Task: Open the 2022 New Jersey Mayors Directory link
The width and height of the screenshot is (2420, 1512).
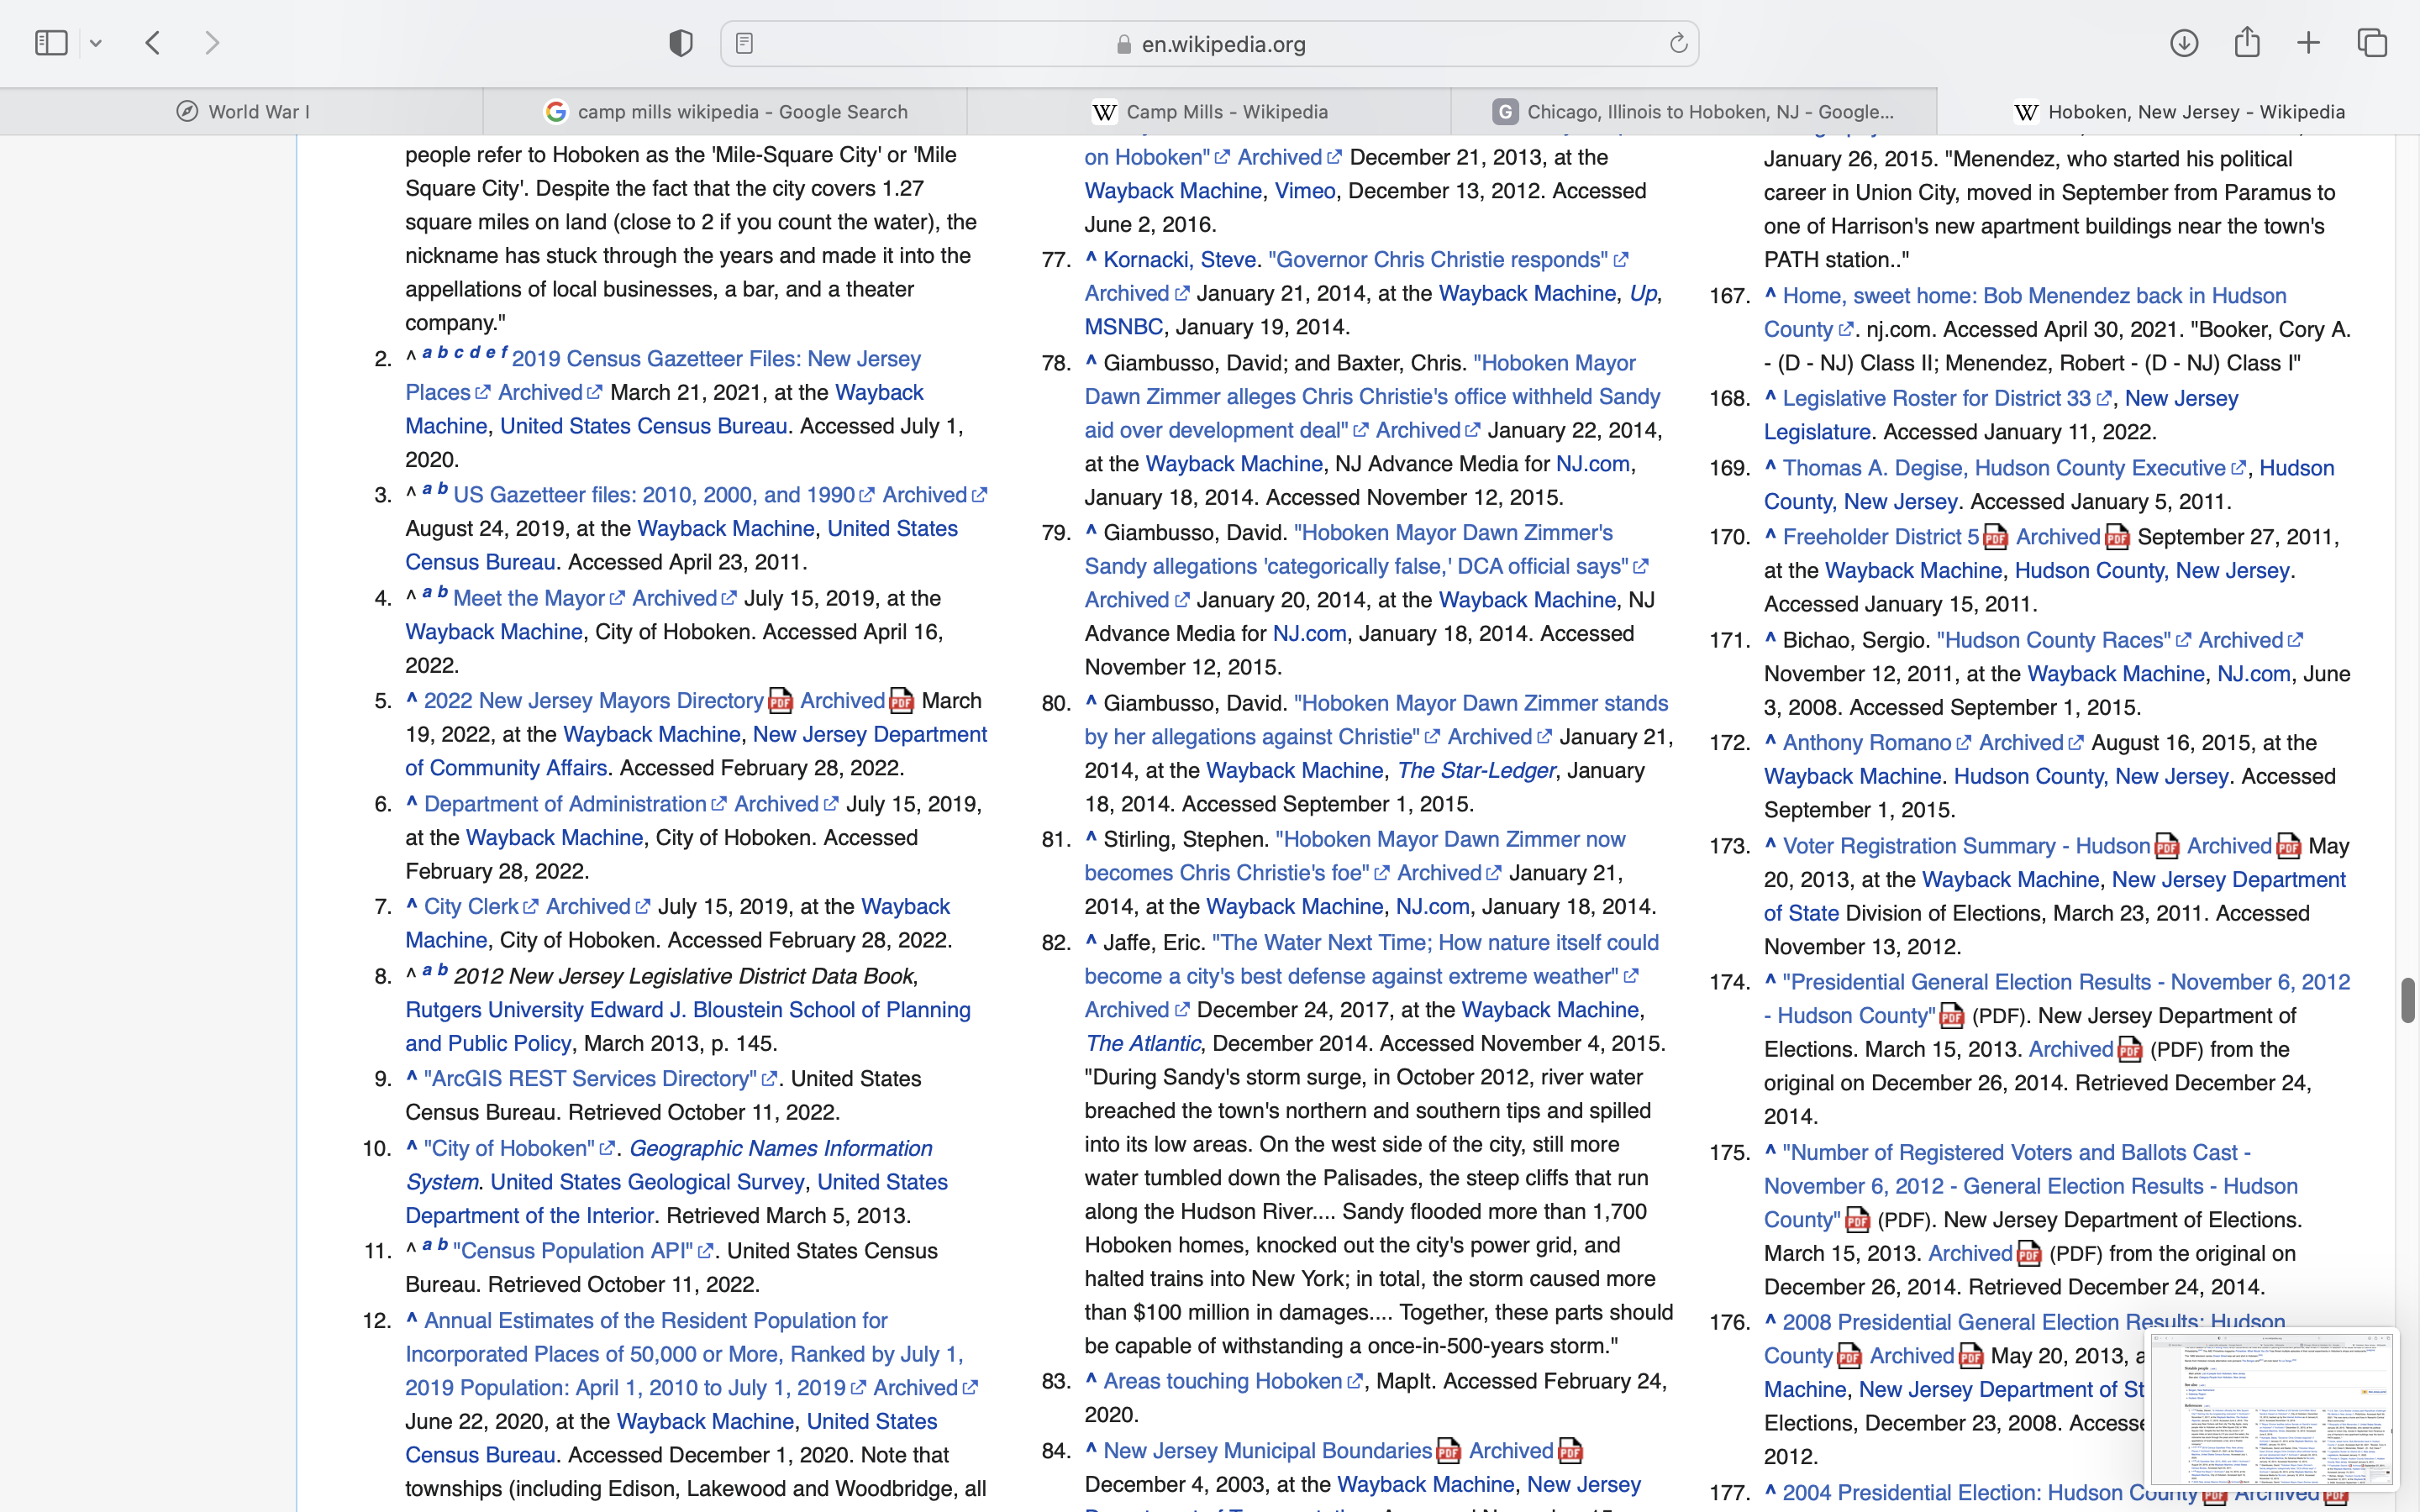Action: point(594,701)
